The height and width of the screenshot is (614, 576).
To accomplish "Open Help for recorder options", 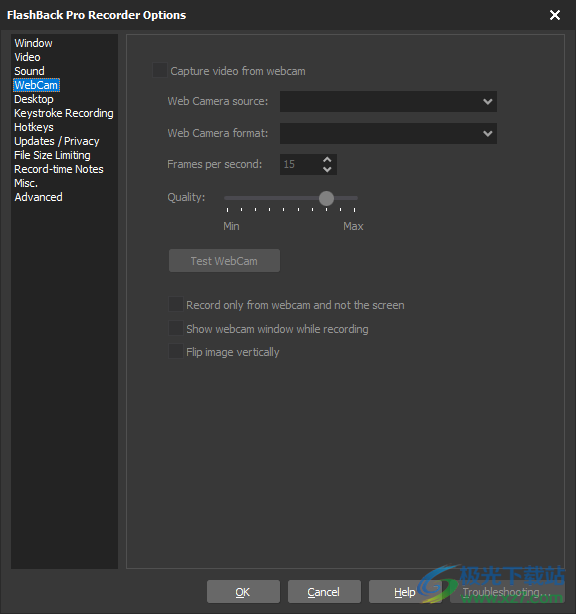I will click(x=405, y=592).
